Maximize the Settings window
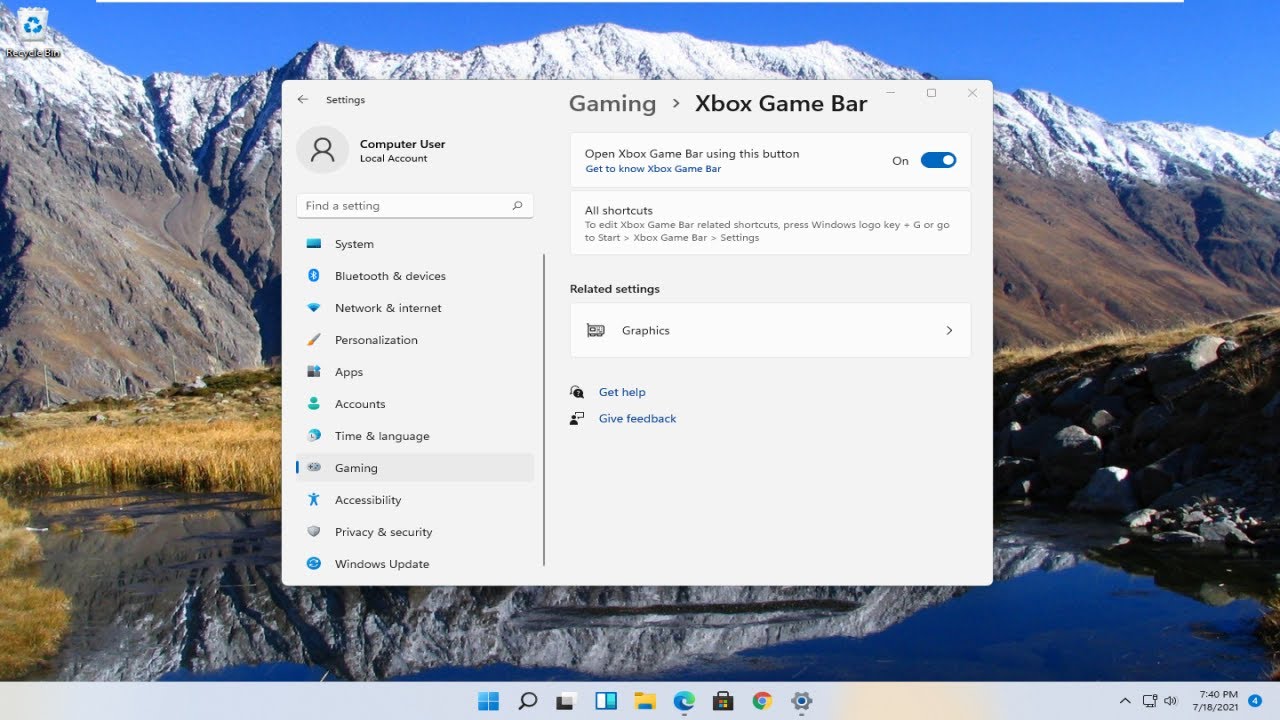Image resolution: width=1280 pixels, height=720 pixels. pyautogui.click(x=931, y=93)
